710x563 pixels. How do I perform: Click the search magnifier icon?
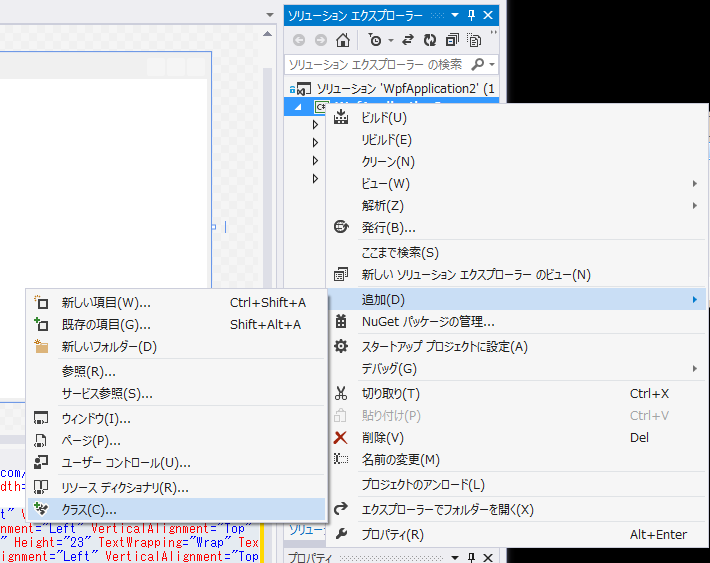pos(477,65)
